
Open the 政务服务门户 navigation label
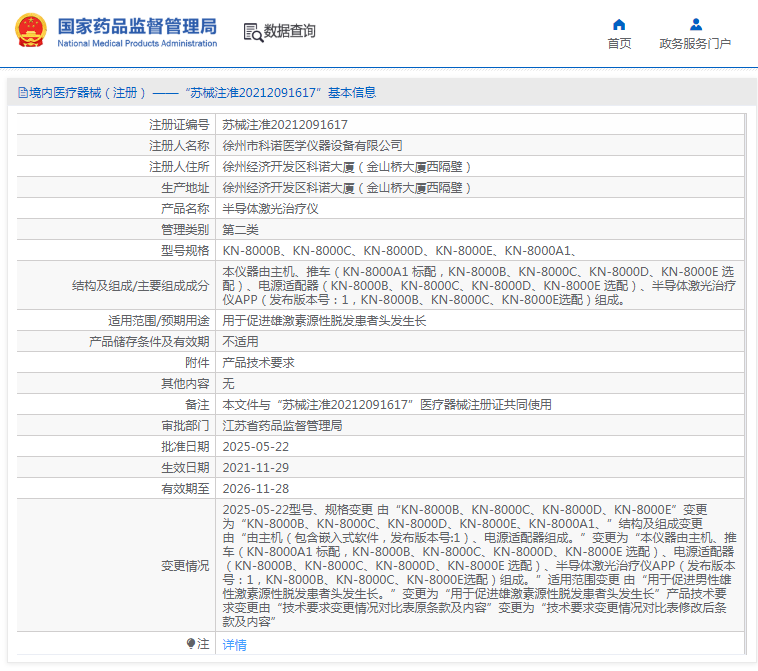click(x=695, y=44)
